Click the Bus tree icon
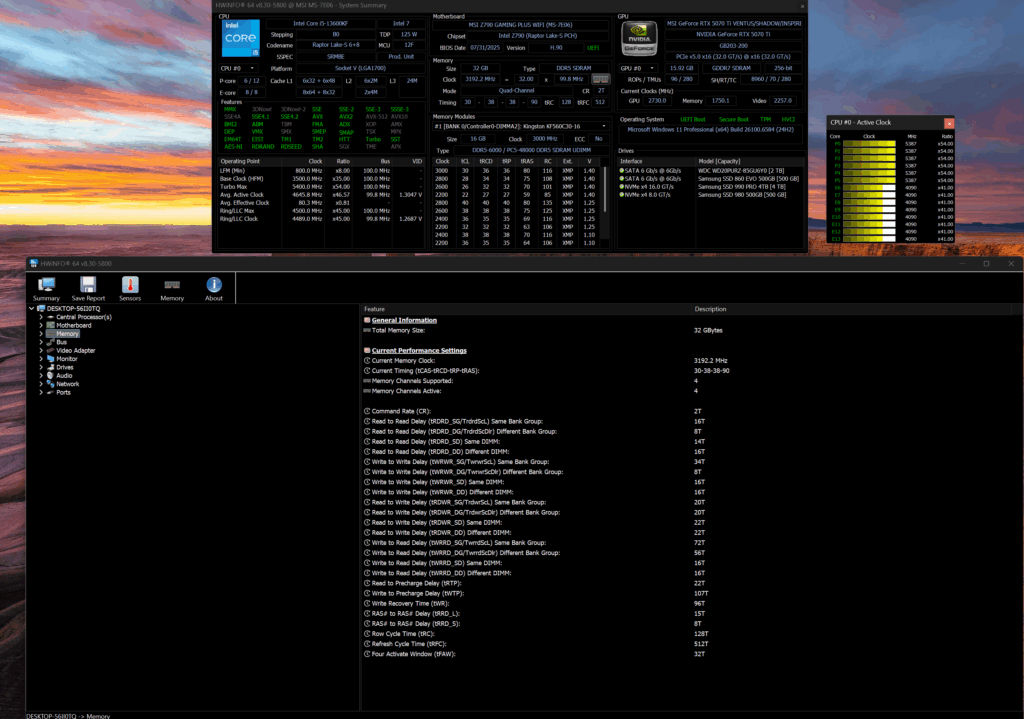1024x719 pixels. tap(50, 342)
